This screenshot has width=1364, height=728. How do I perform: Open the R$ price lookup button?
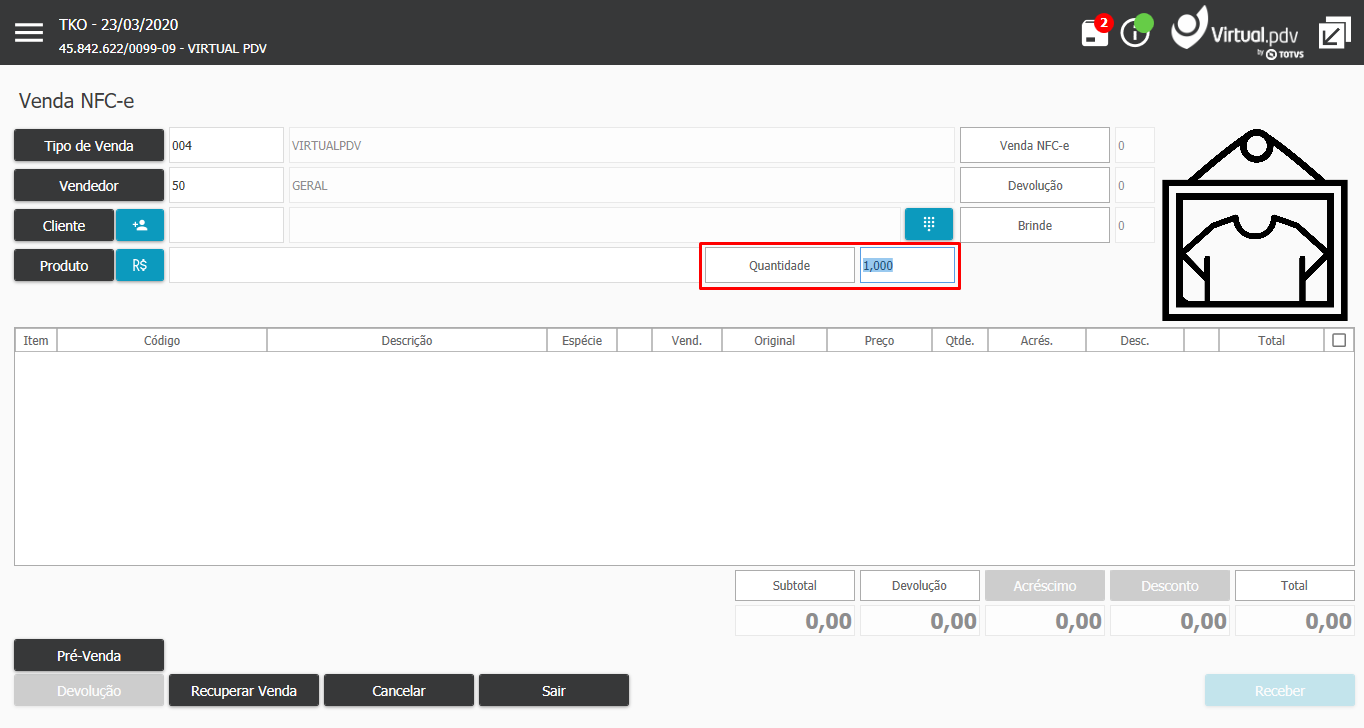[x=140, y=265]
